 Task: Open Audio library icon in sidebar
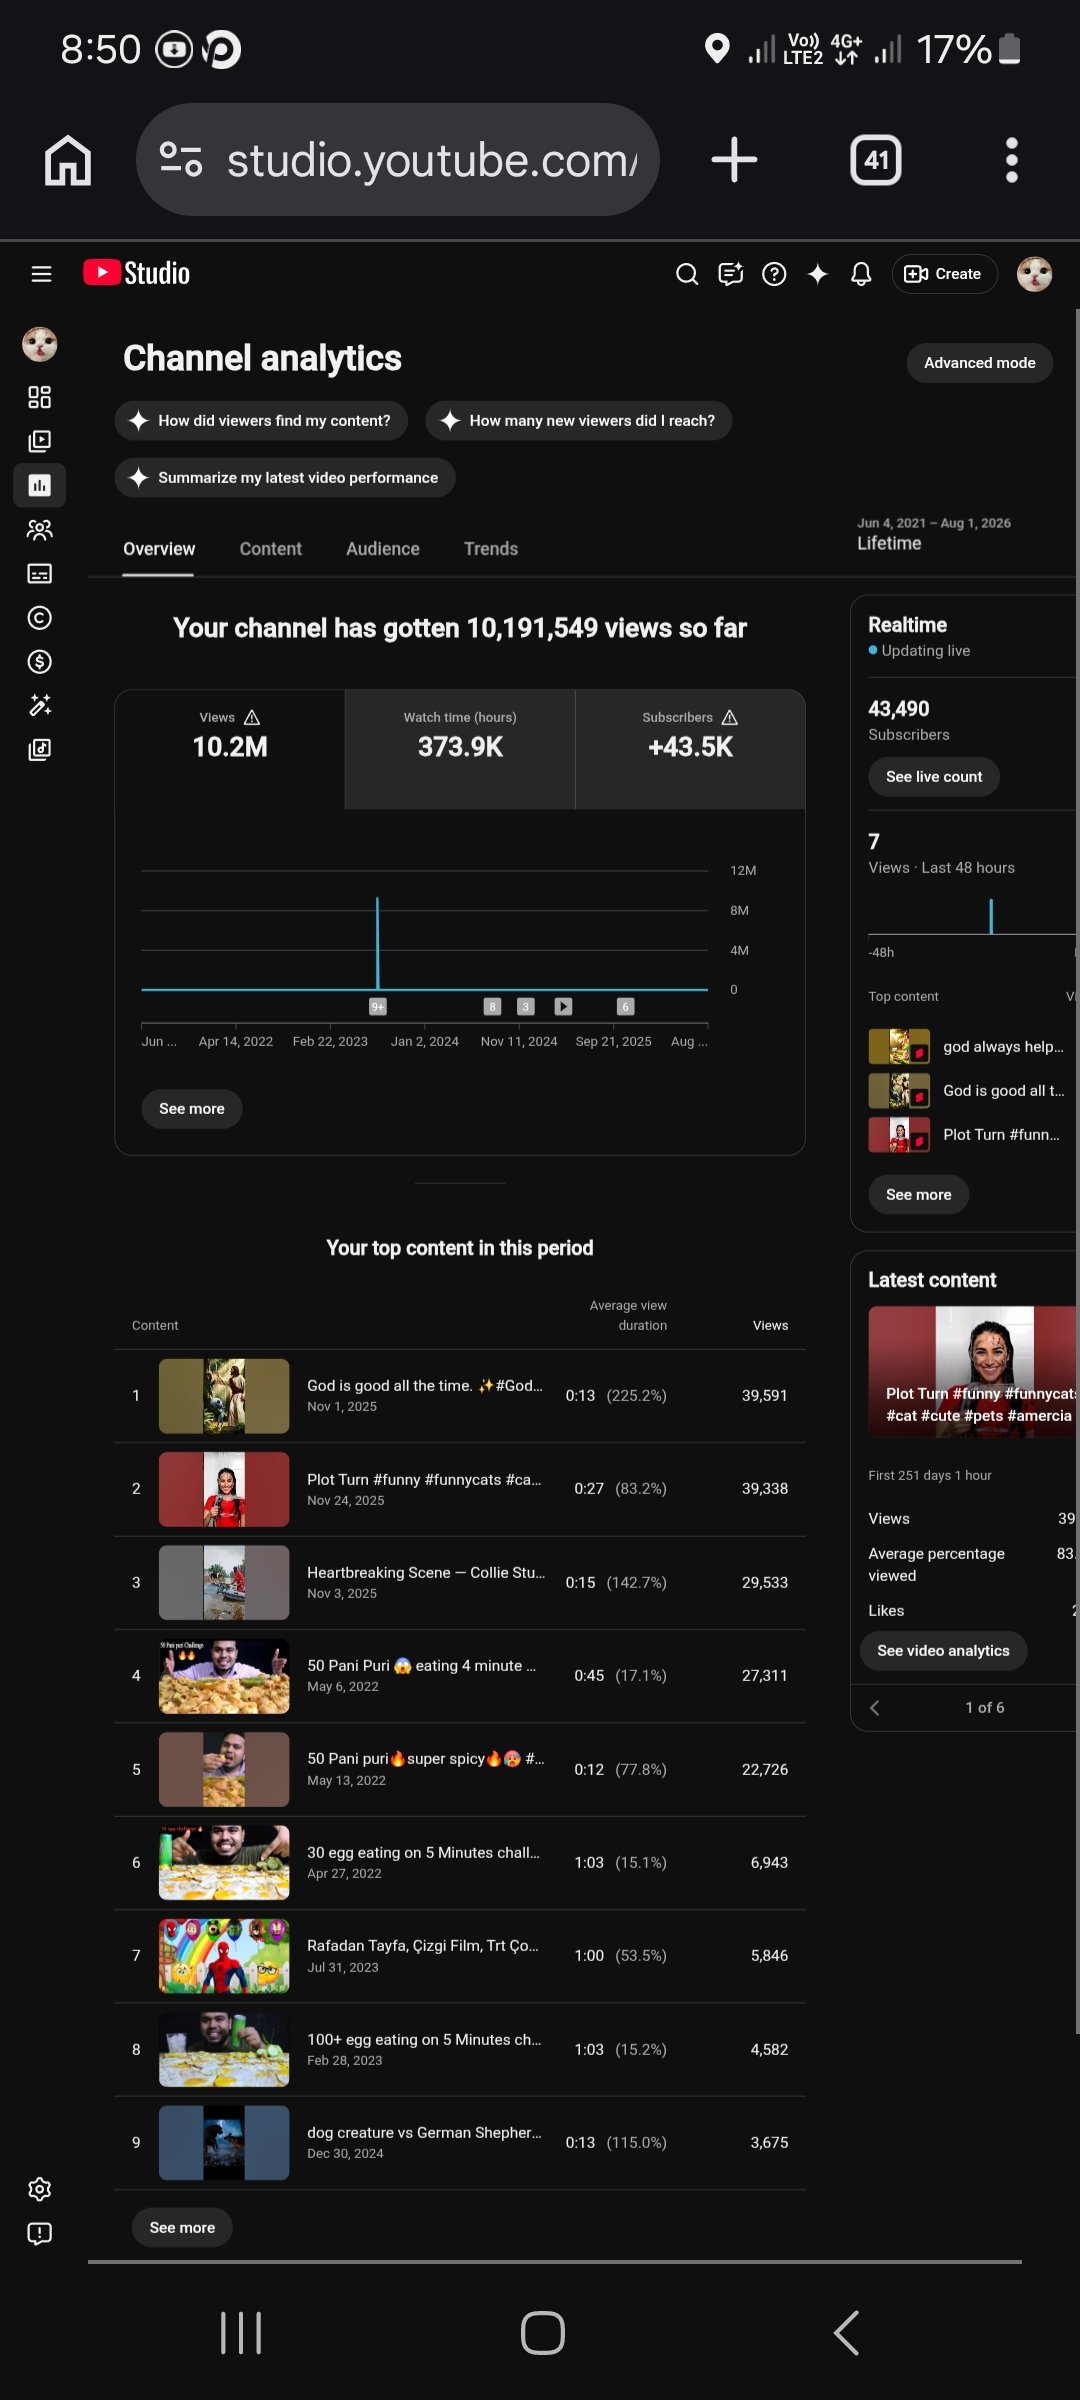(x=40, y=750)
